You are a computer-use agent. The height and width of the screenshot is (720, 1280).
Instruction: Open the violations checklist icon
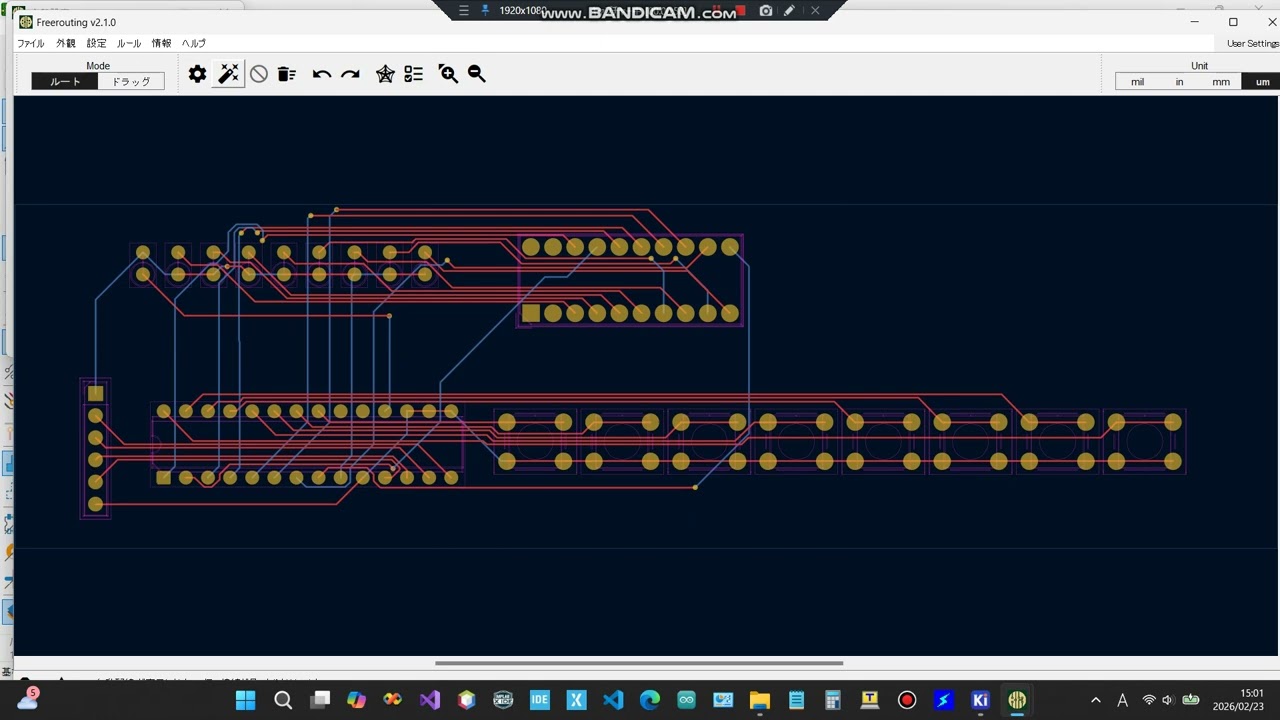(x=414, y=74)
